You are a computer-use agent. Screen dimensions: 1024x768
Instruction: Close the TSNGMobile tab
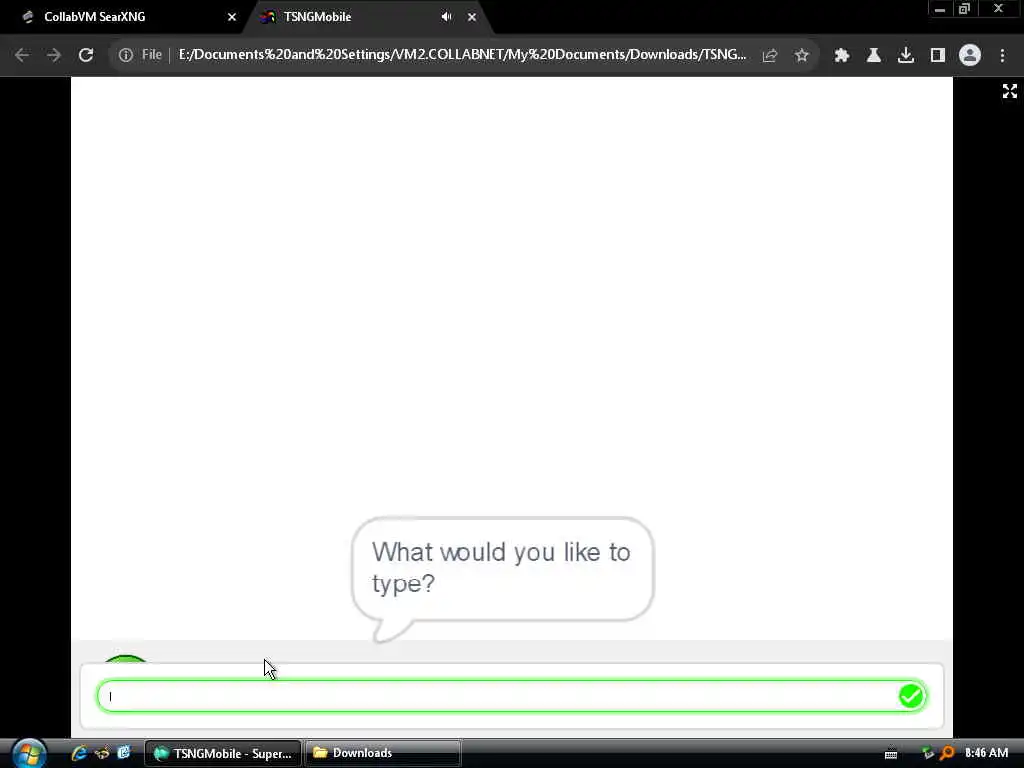[x=472, y=17]
